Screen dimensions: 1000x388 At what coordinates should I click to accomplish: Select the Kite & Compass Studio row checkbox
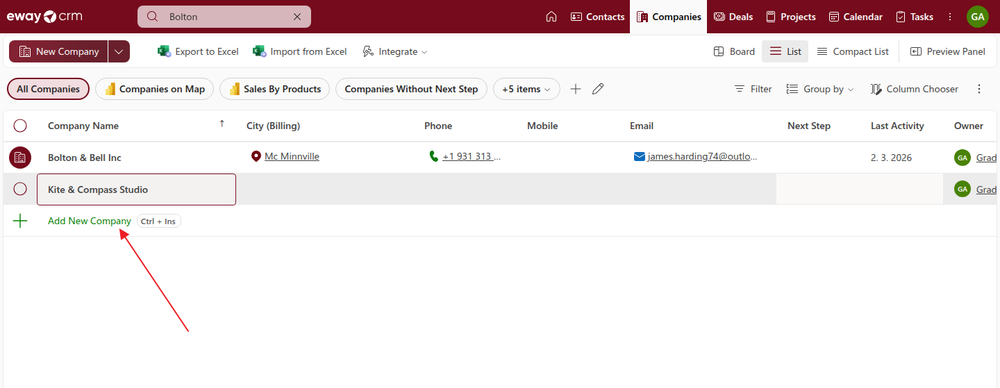20,189
